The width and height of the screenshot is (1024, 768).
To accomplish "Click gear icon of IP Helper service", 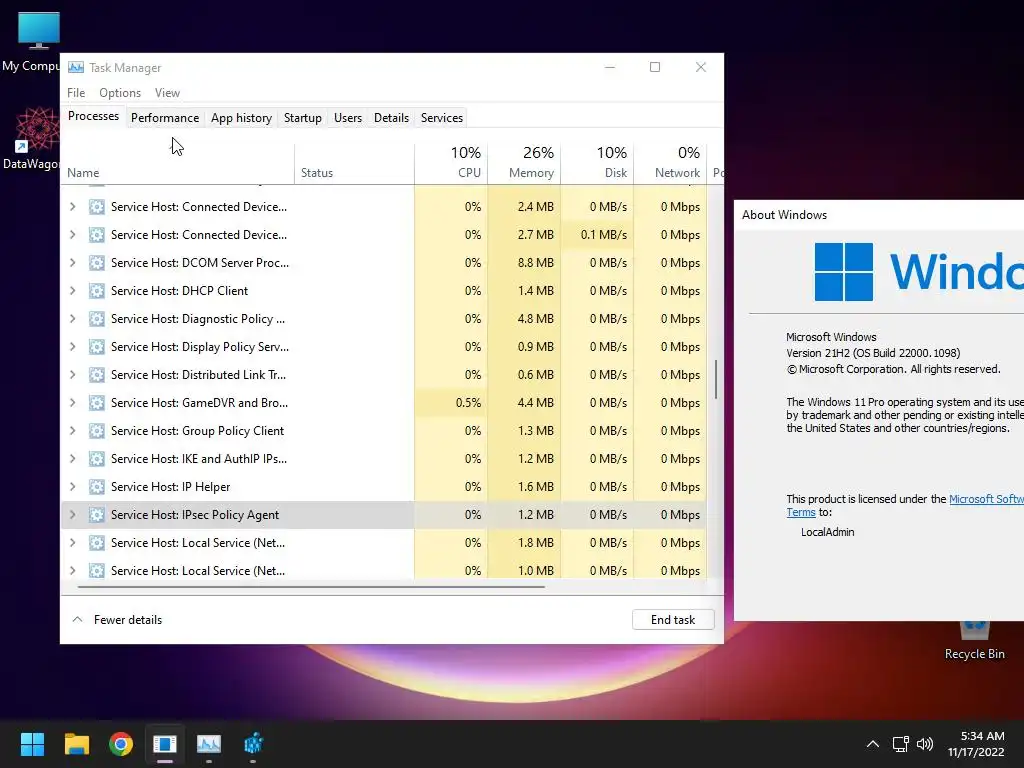I will coord(97,487).
